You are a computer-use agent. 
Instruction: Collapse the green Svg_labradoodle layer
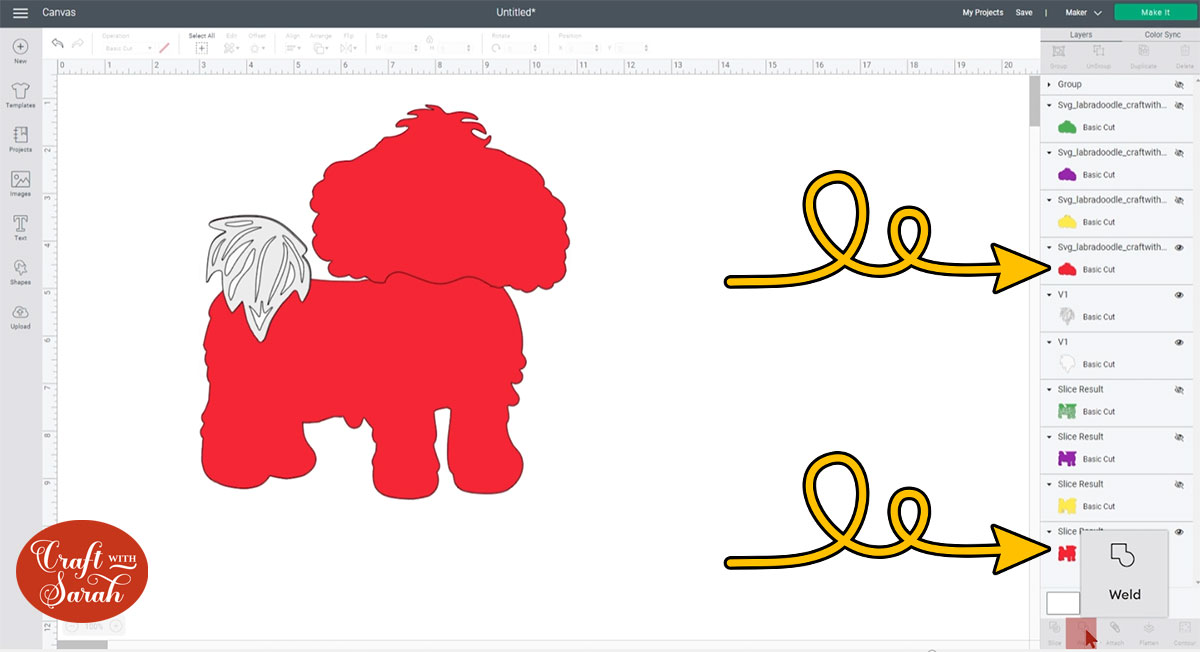(x=1049, y=105)
